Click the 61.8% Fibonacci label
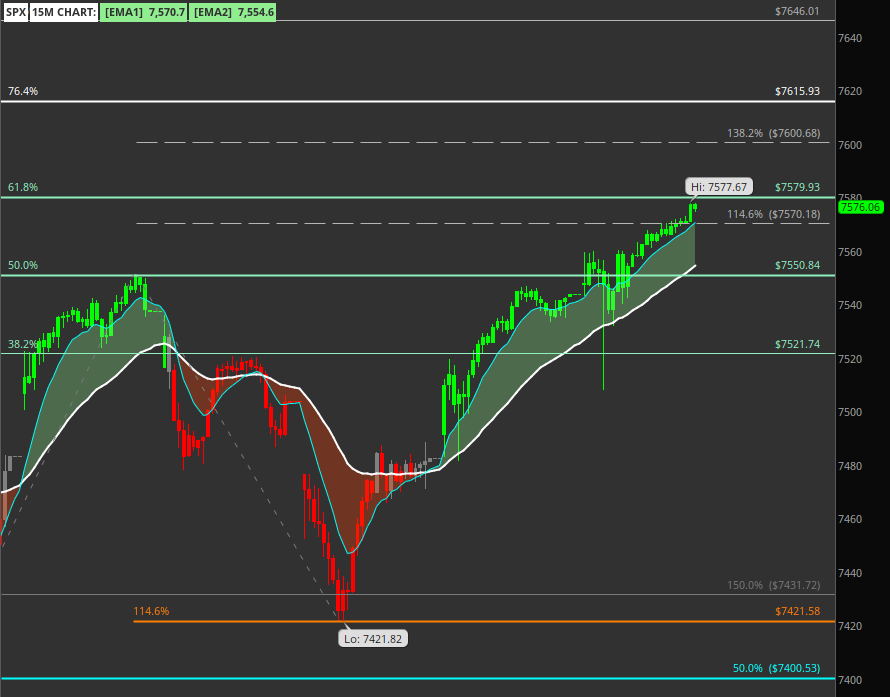 point(23,187)
